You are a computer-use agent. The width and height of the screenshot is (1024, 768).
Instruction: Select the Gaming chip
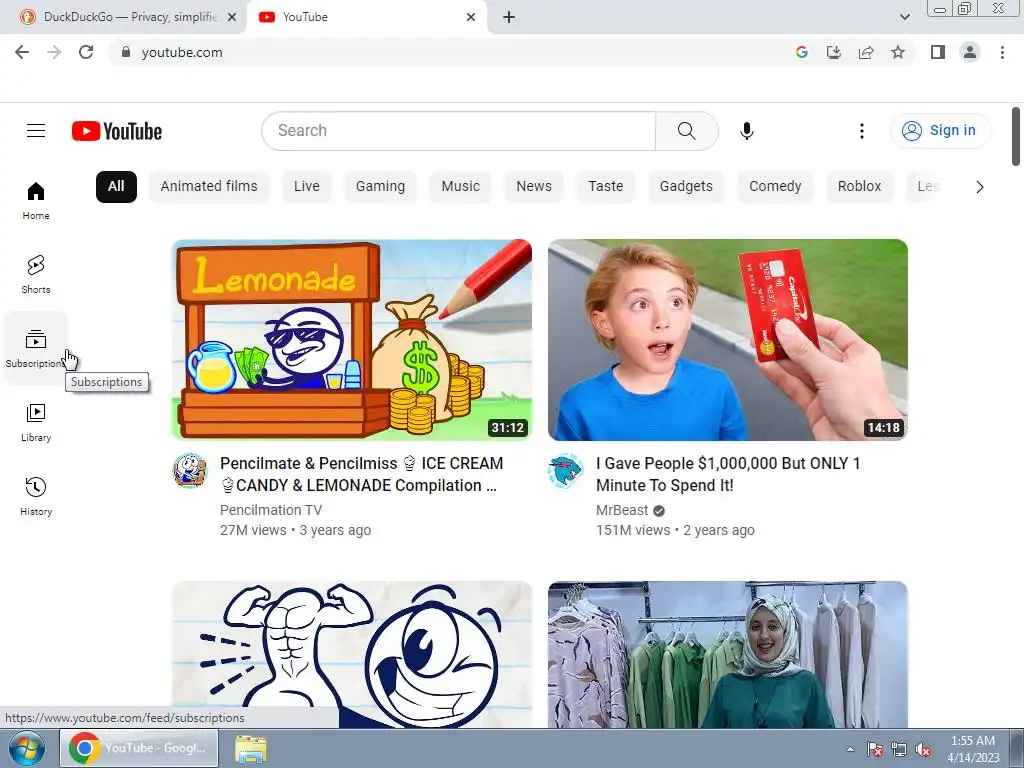click(380, 186)
